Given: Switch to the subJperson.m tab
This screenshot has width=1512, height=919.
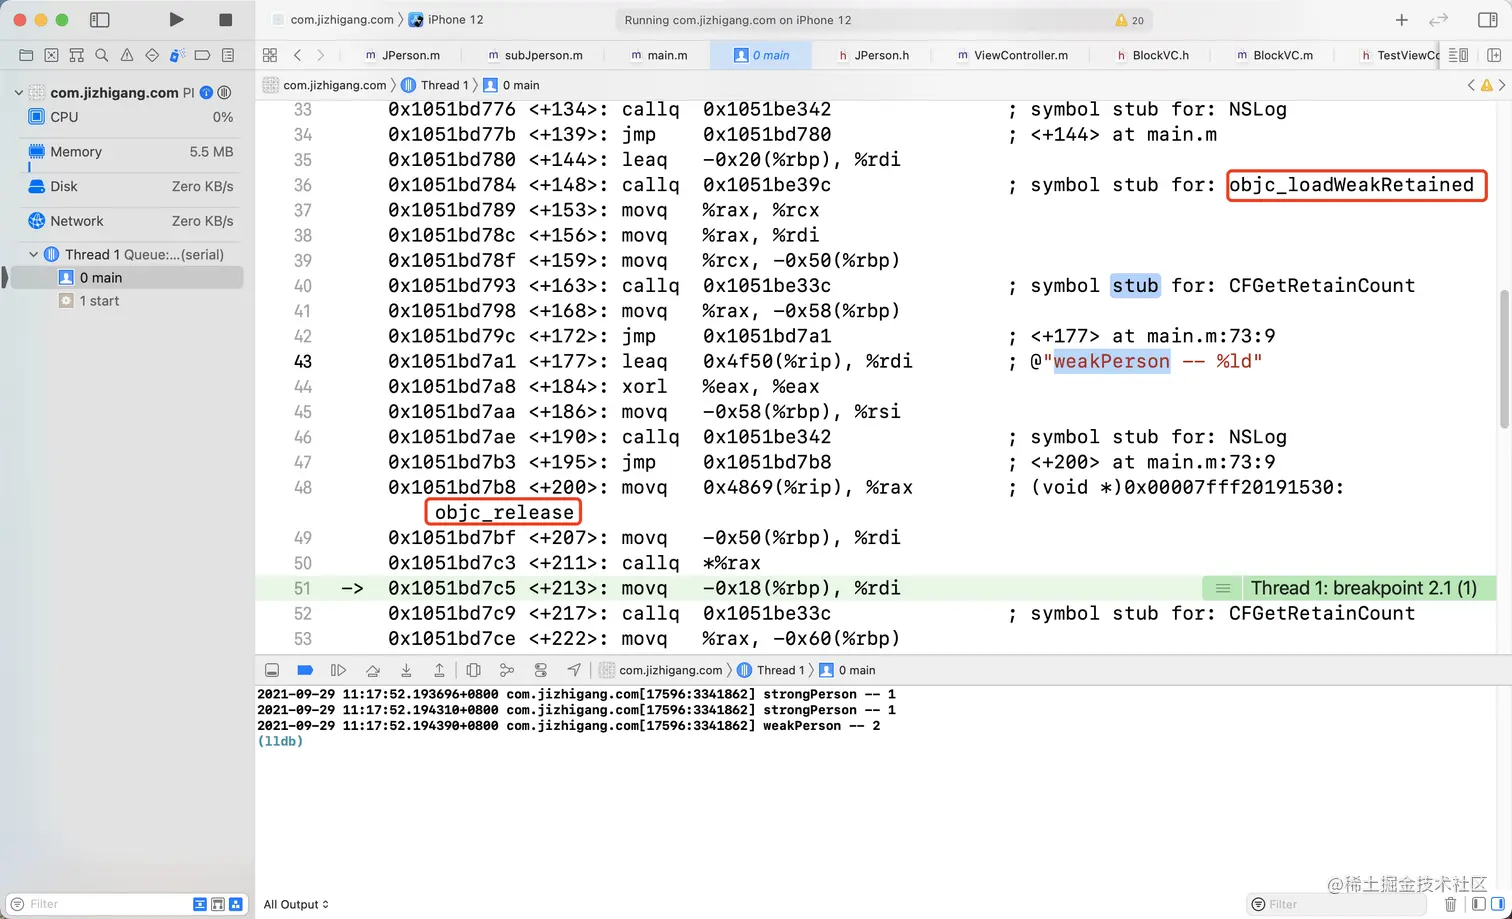Looking at the screenshot, I should (535, 55).
